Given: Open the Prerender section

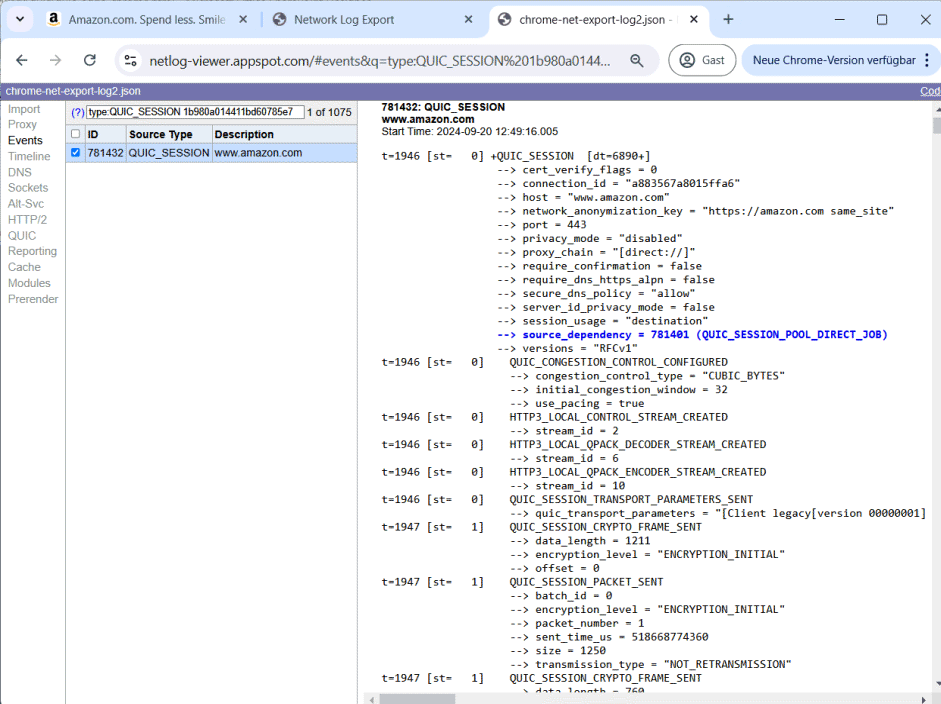Looking at the screenshot, I should click(x=33, y=299).
